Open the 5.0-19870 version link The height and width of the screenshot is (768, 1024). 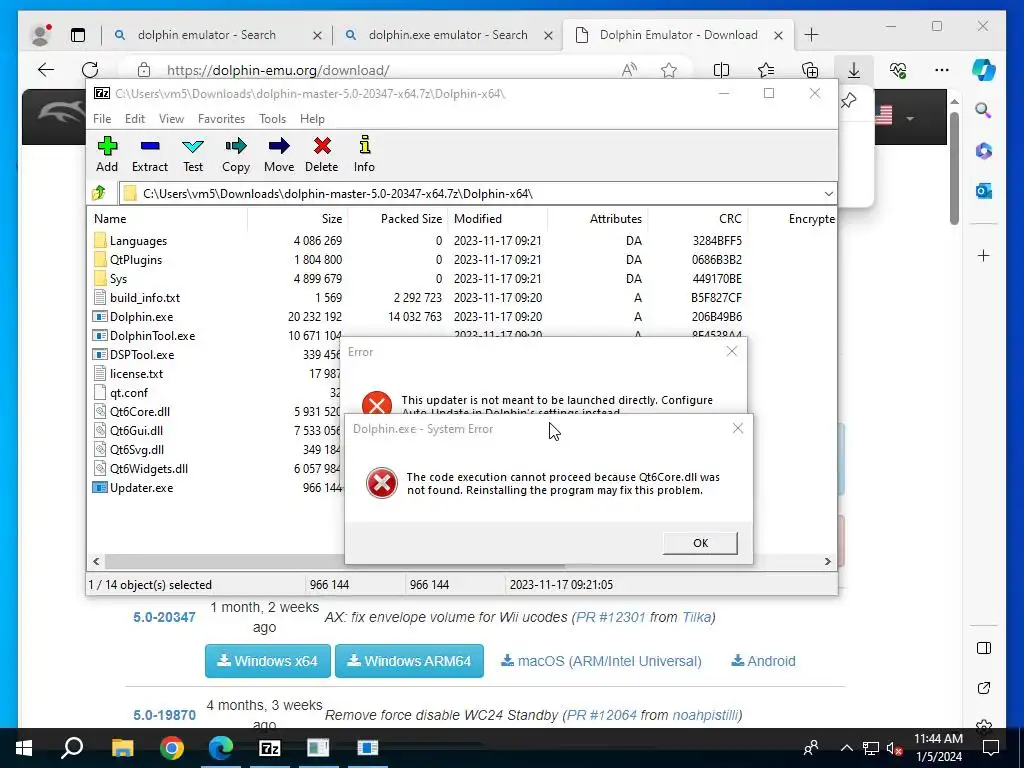point(165,715)
